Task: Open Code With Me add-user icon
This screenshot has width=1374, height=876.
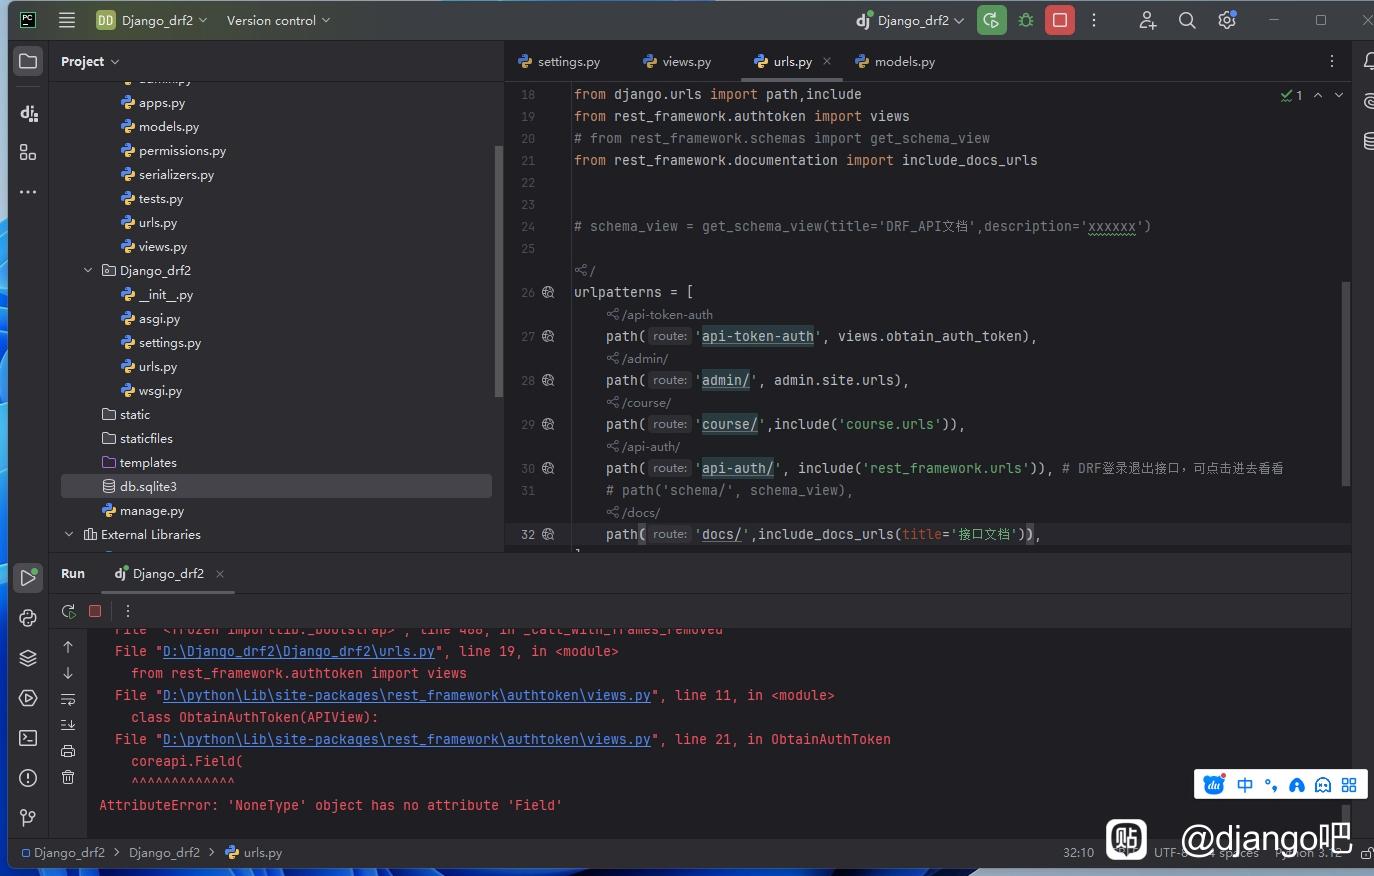Action: 1147,20
